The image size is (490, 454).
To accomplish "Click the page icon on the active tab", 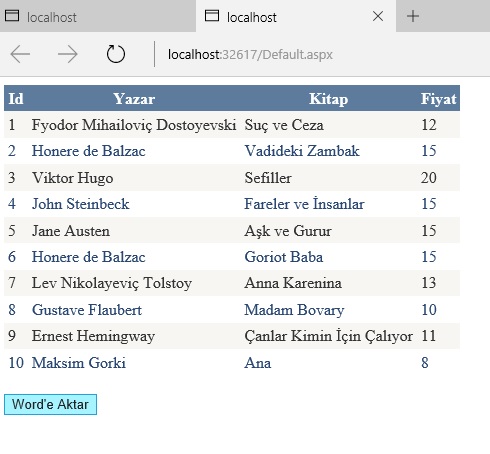I will [212, 16].
